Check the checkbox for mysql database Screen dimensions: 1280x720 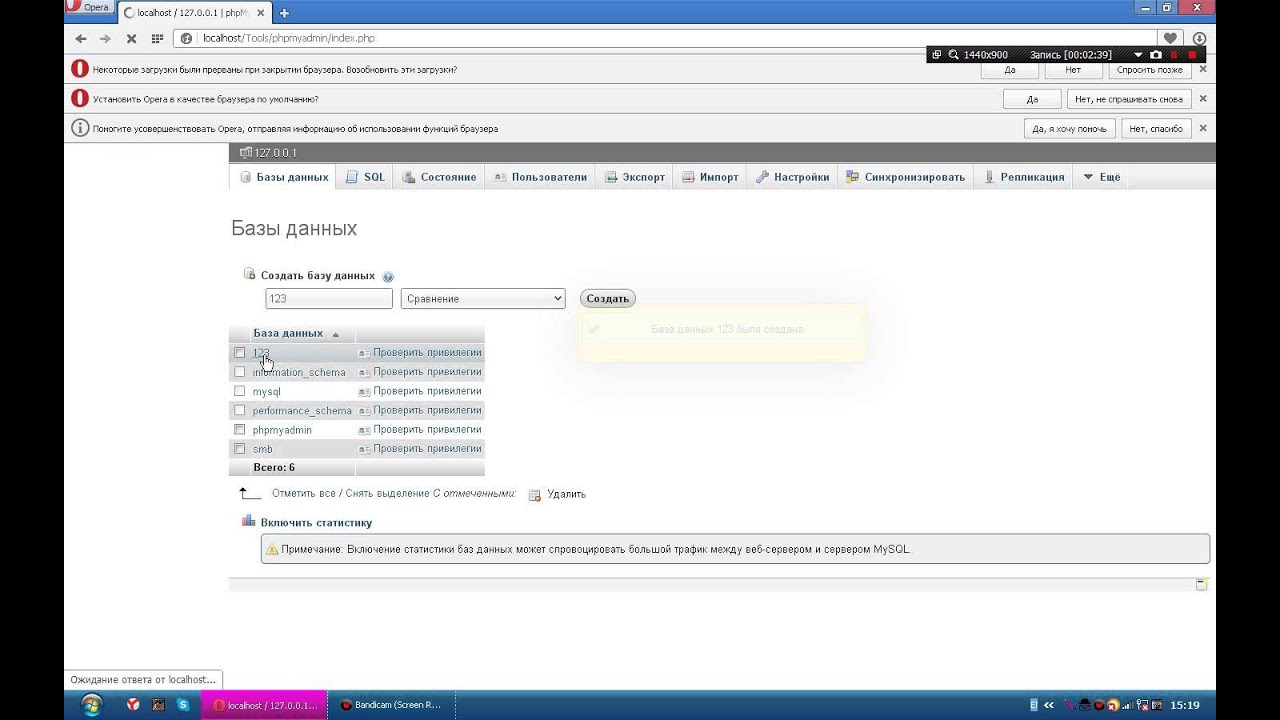[x=239, y=391]
